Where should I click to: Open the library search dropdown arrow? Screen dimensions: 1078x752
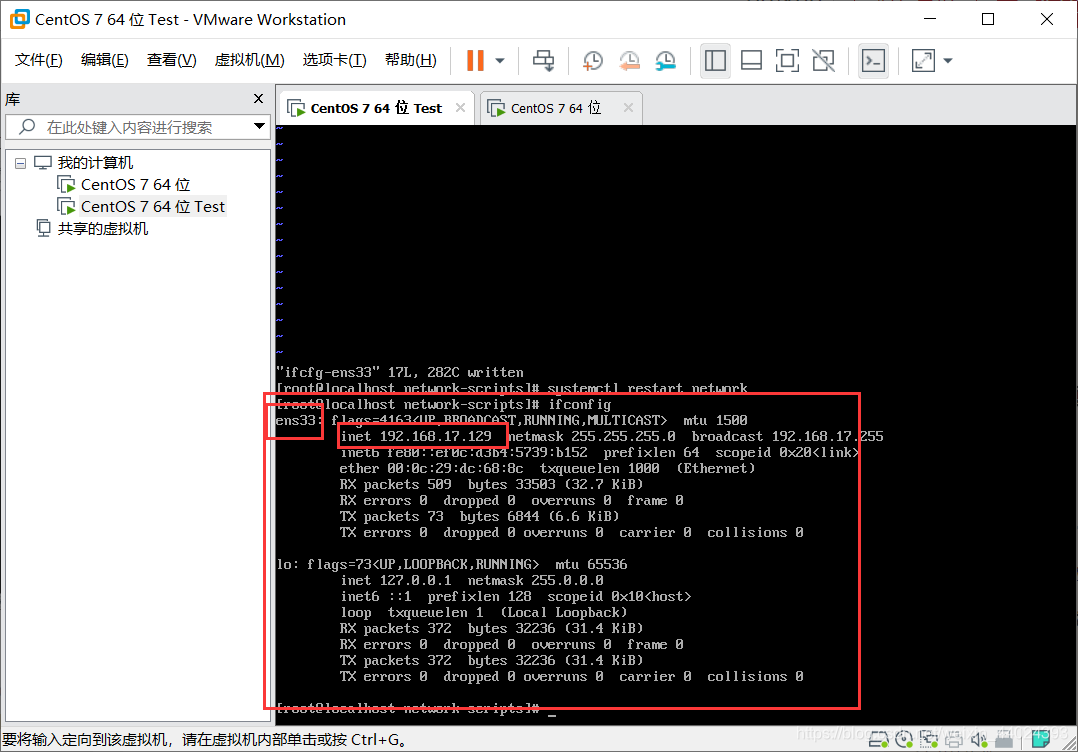pos(259,126)
